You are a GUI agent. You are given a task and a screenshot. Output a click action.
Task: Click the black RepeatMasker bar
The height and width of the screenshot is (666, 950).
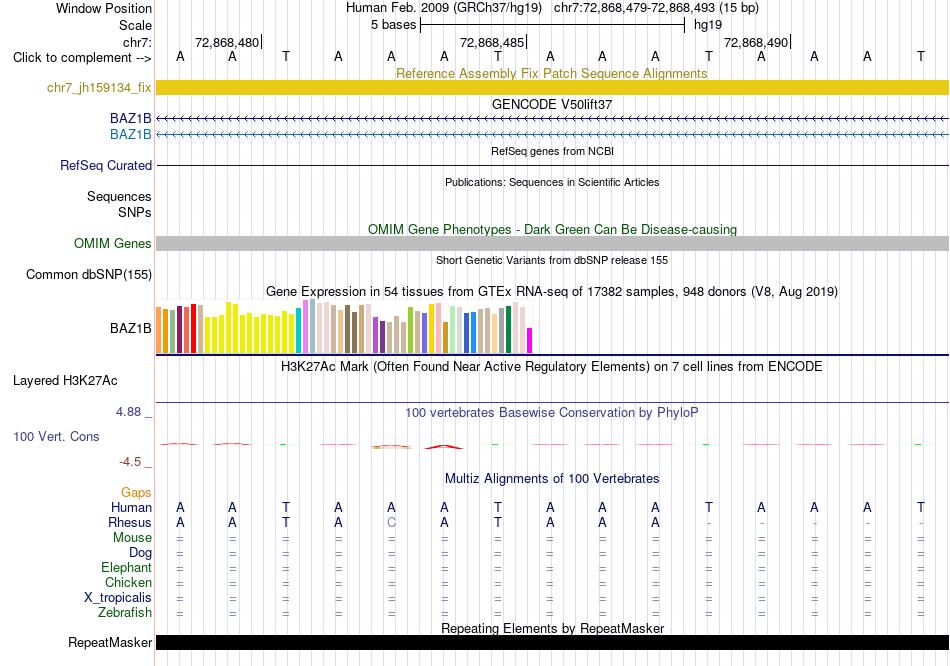click(553, 642)
